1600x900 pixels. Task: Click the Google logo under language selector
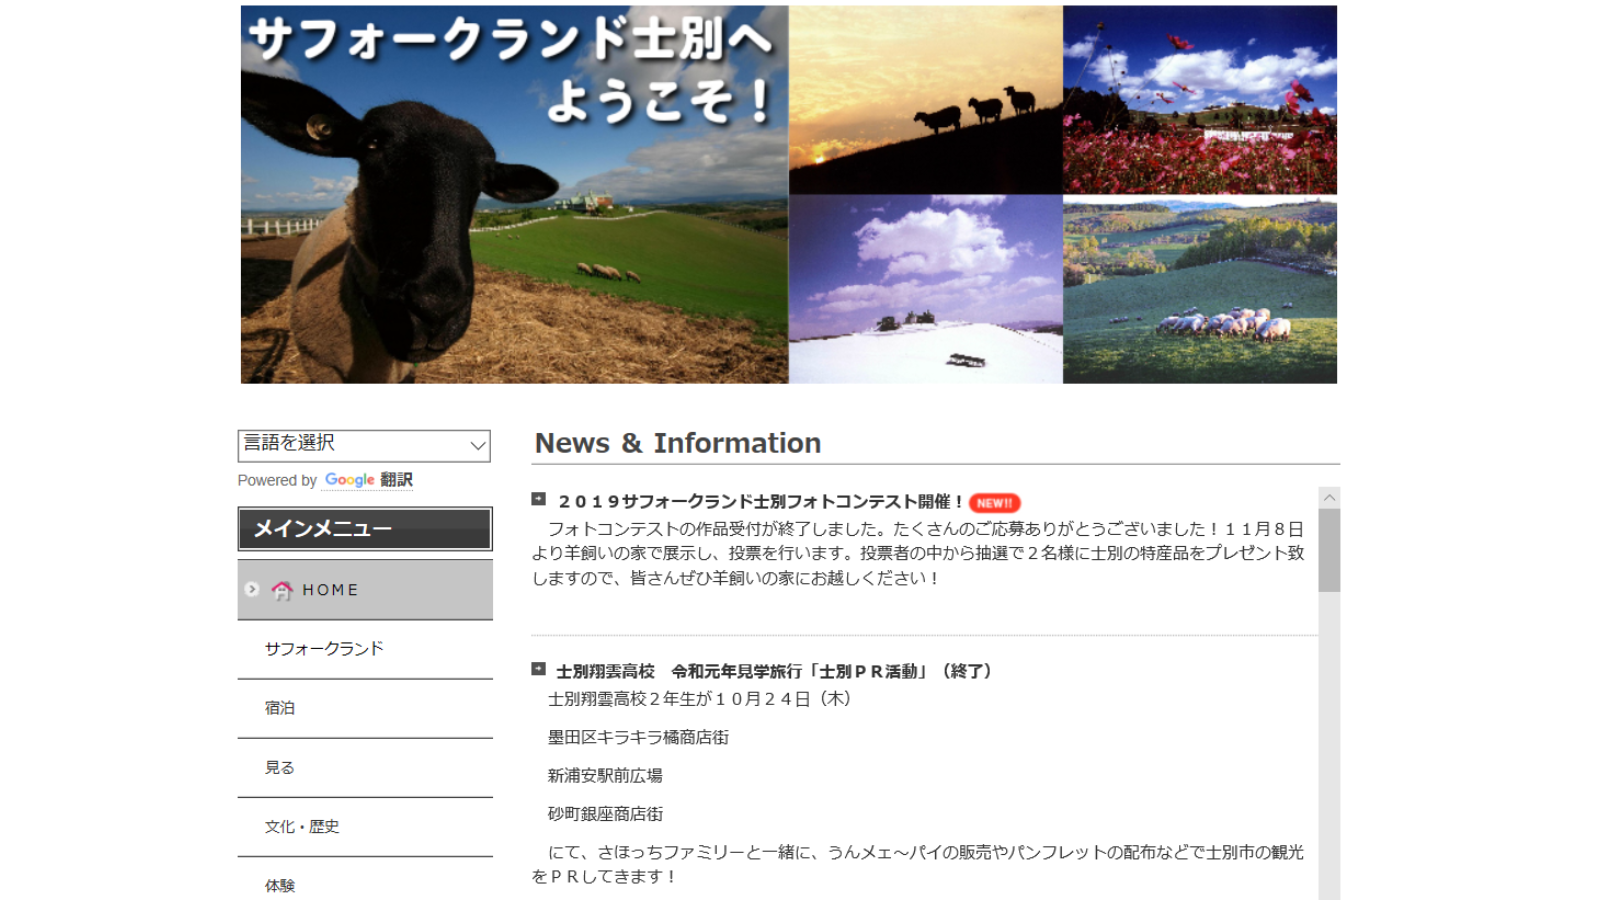pyautogui.click(x=349, y=480)
